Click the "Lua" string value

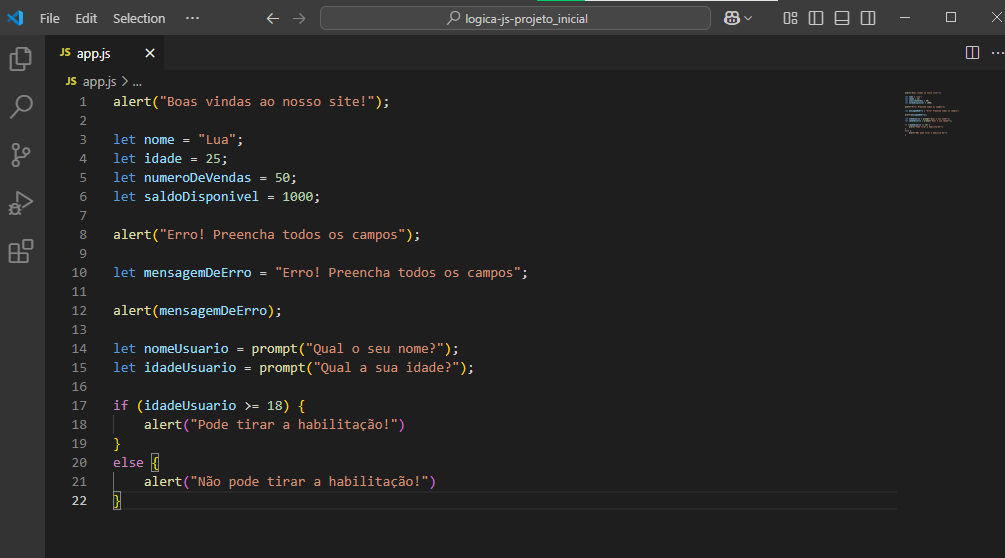coord(217,139)
